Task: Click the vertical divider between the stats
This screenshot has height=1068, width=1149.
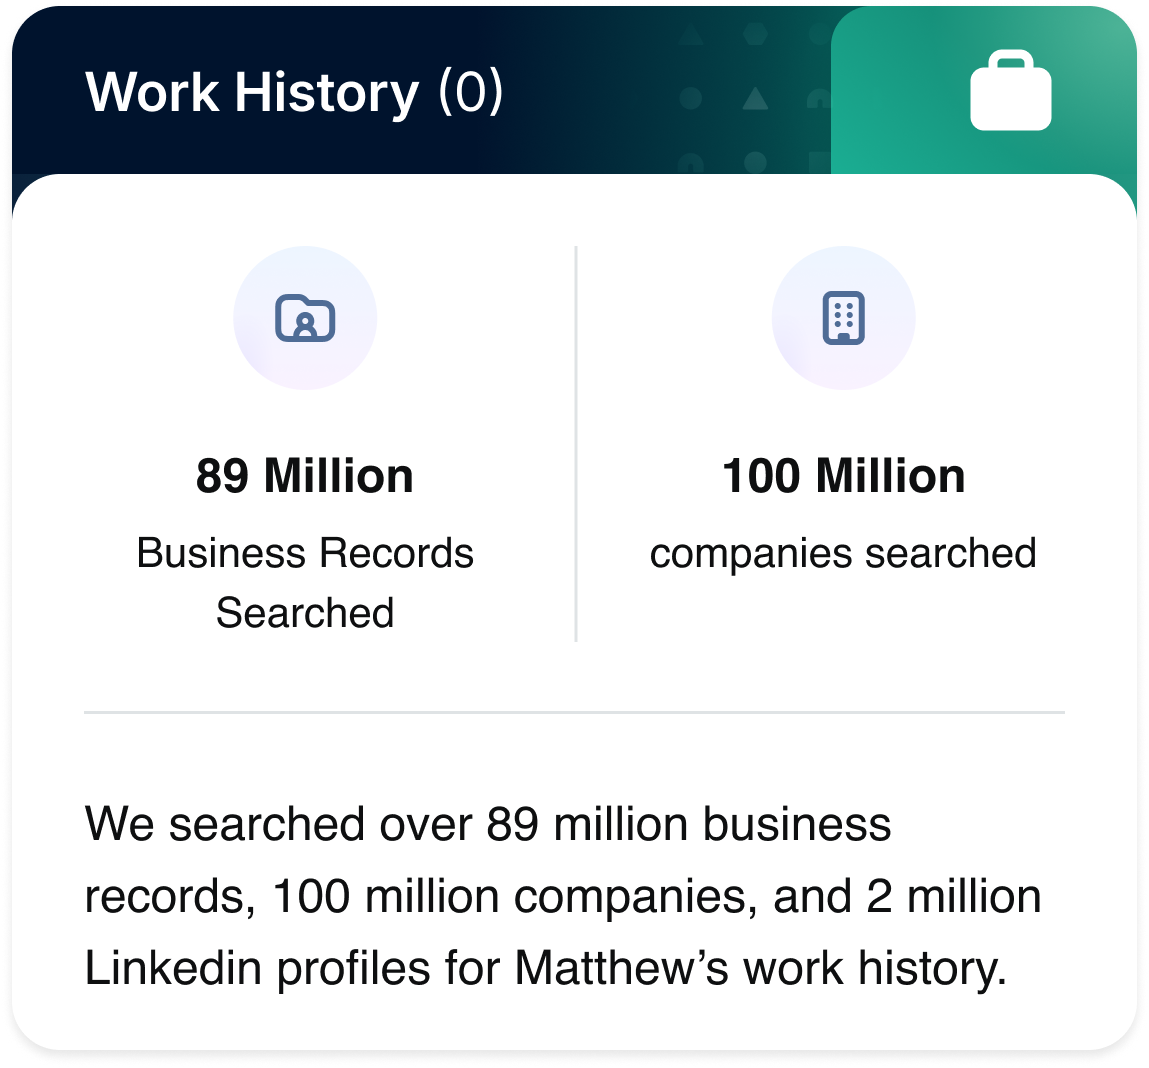Action: tap(576, 443)
